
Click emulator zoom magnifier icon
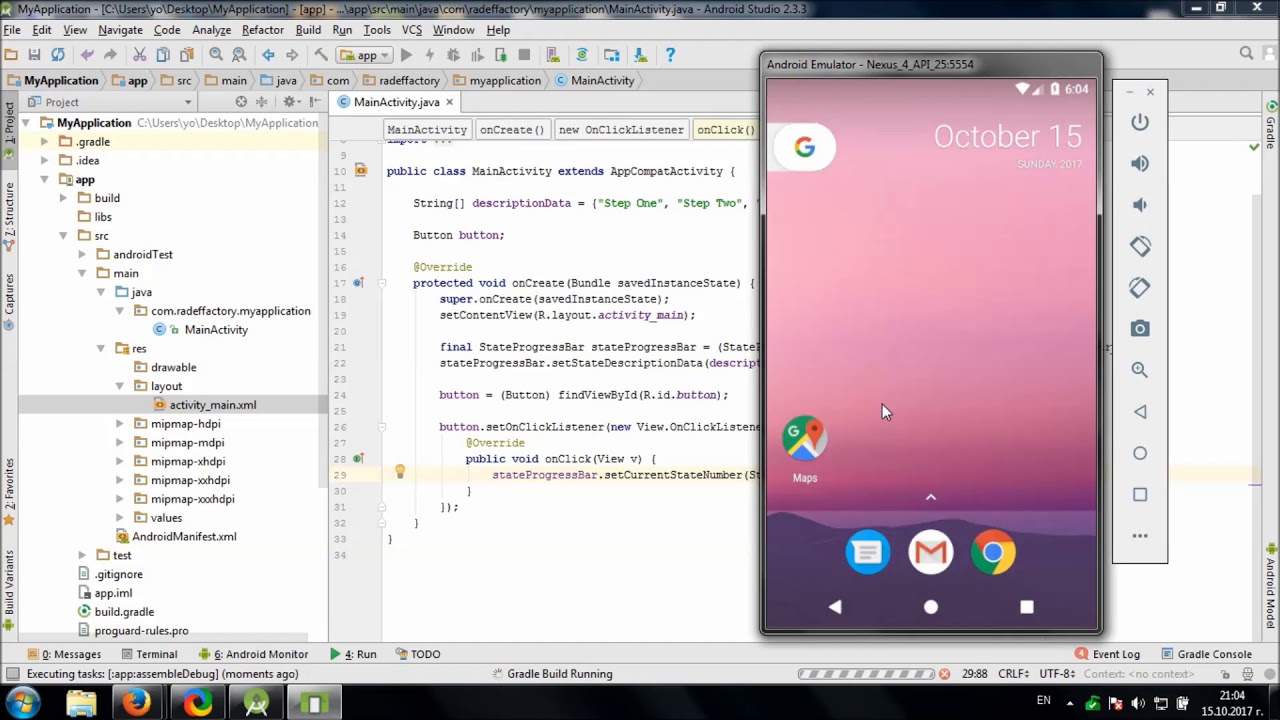1139,370
